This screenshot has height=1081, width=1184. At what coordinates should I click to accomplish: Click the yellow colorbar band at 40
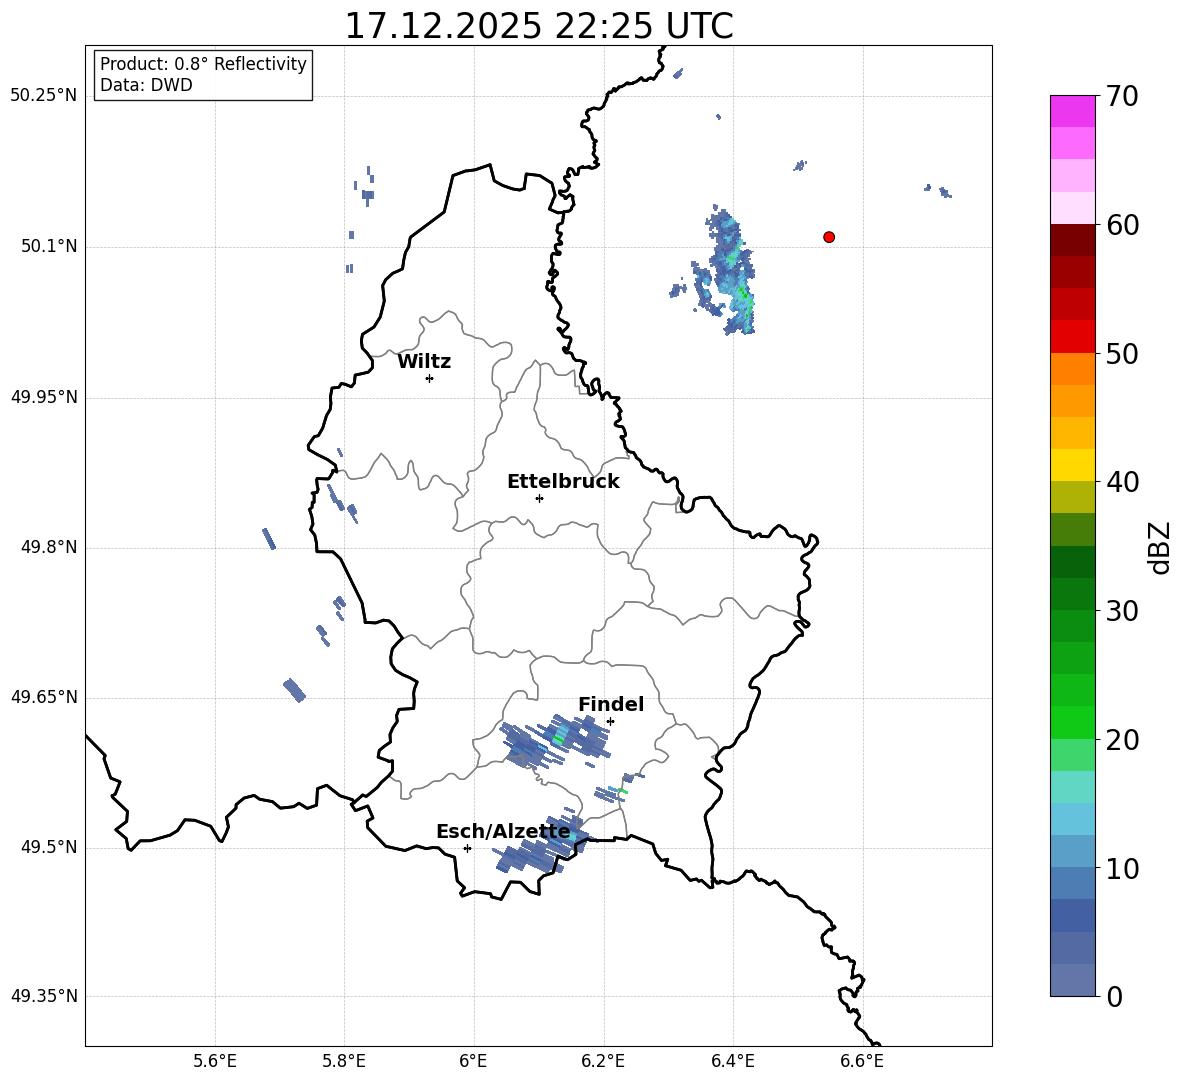[x=1073, y=465]
